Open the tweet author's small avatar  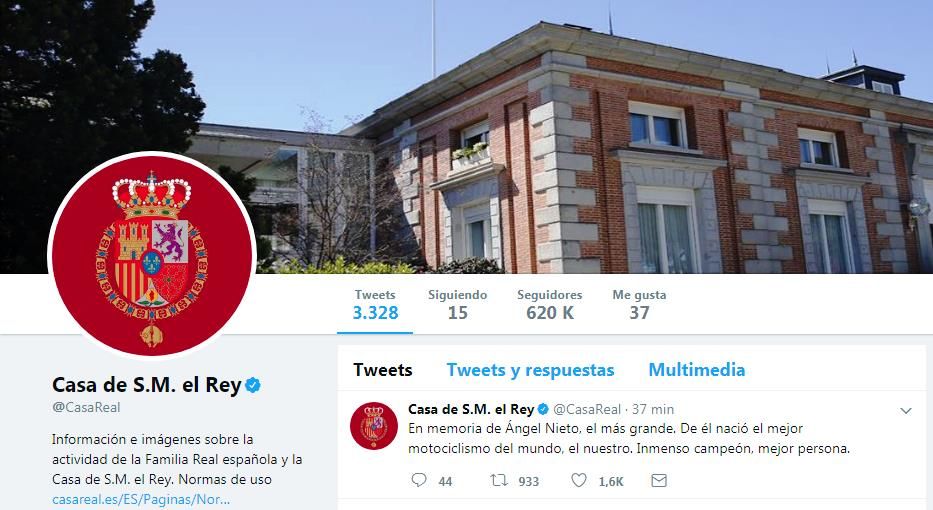374,425
